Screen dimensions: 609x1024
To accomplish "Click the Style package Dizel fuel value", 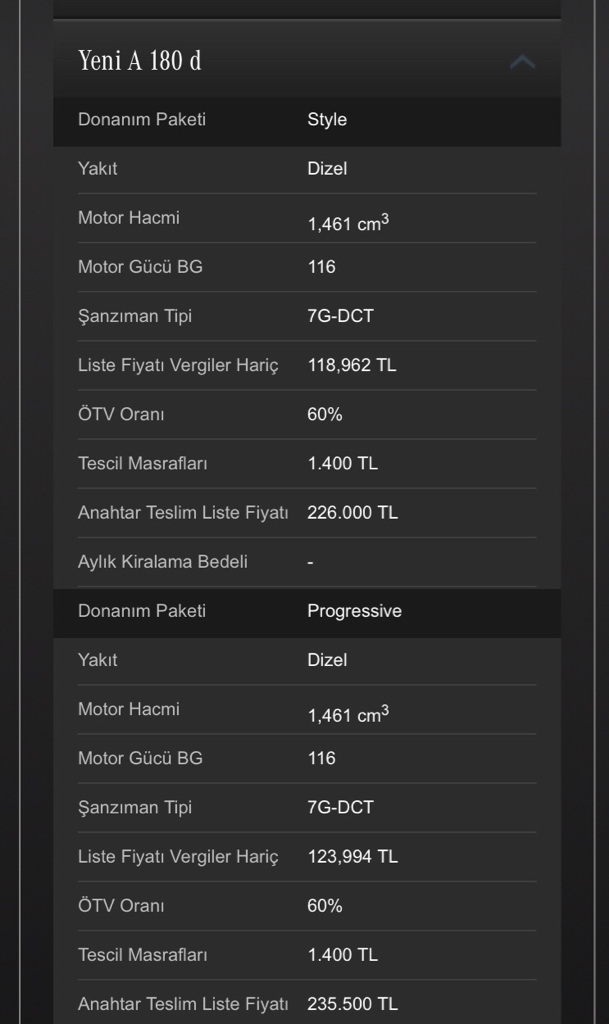I will click(327, 168).
